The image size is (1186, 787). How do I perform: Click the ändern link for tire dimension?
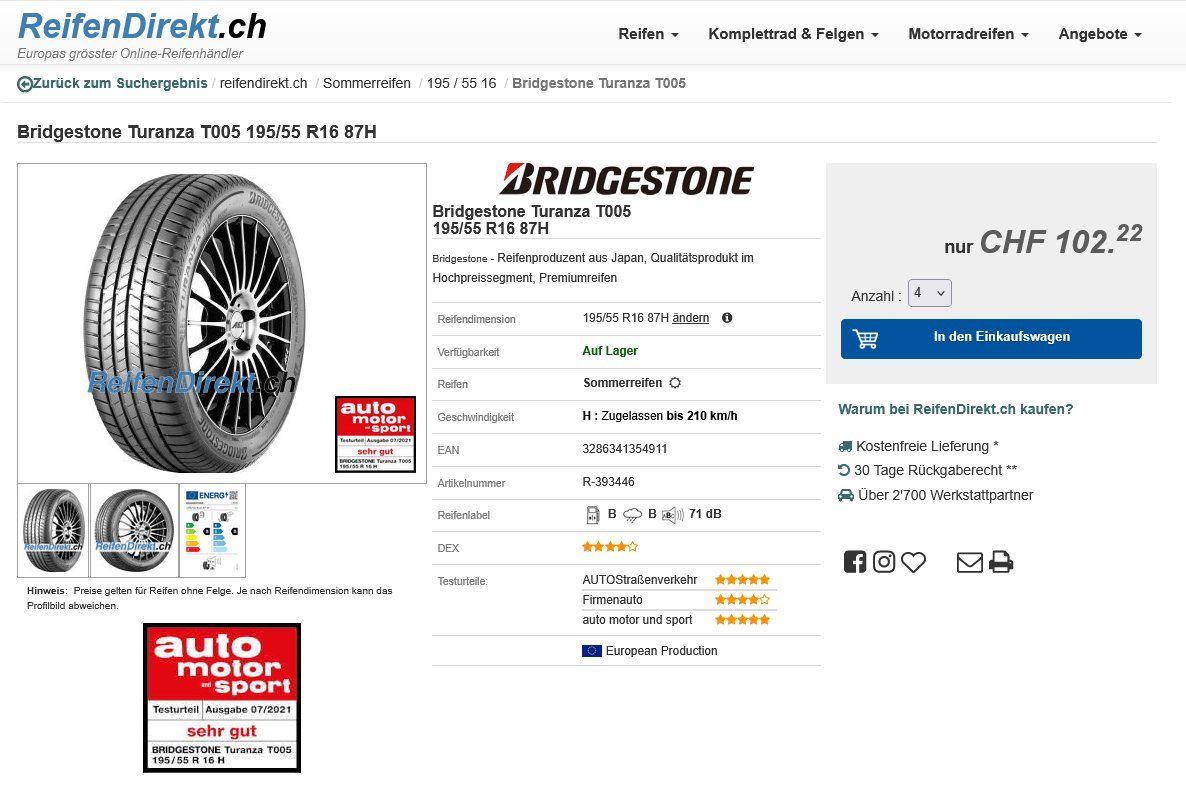[691, 318]
